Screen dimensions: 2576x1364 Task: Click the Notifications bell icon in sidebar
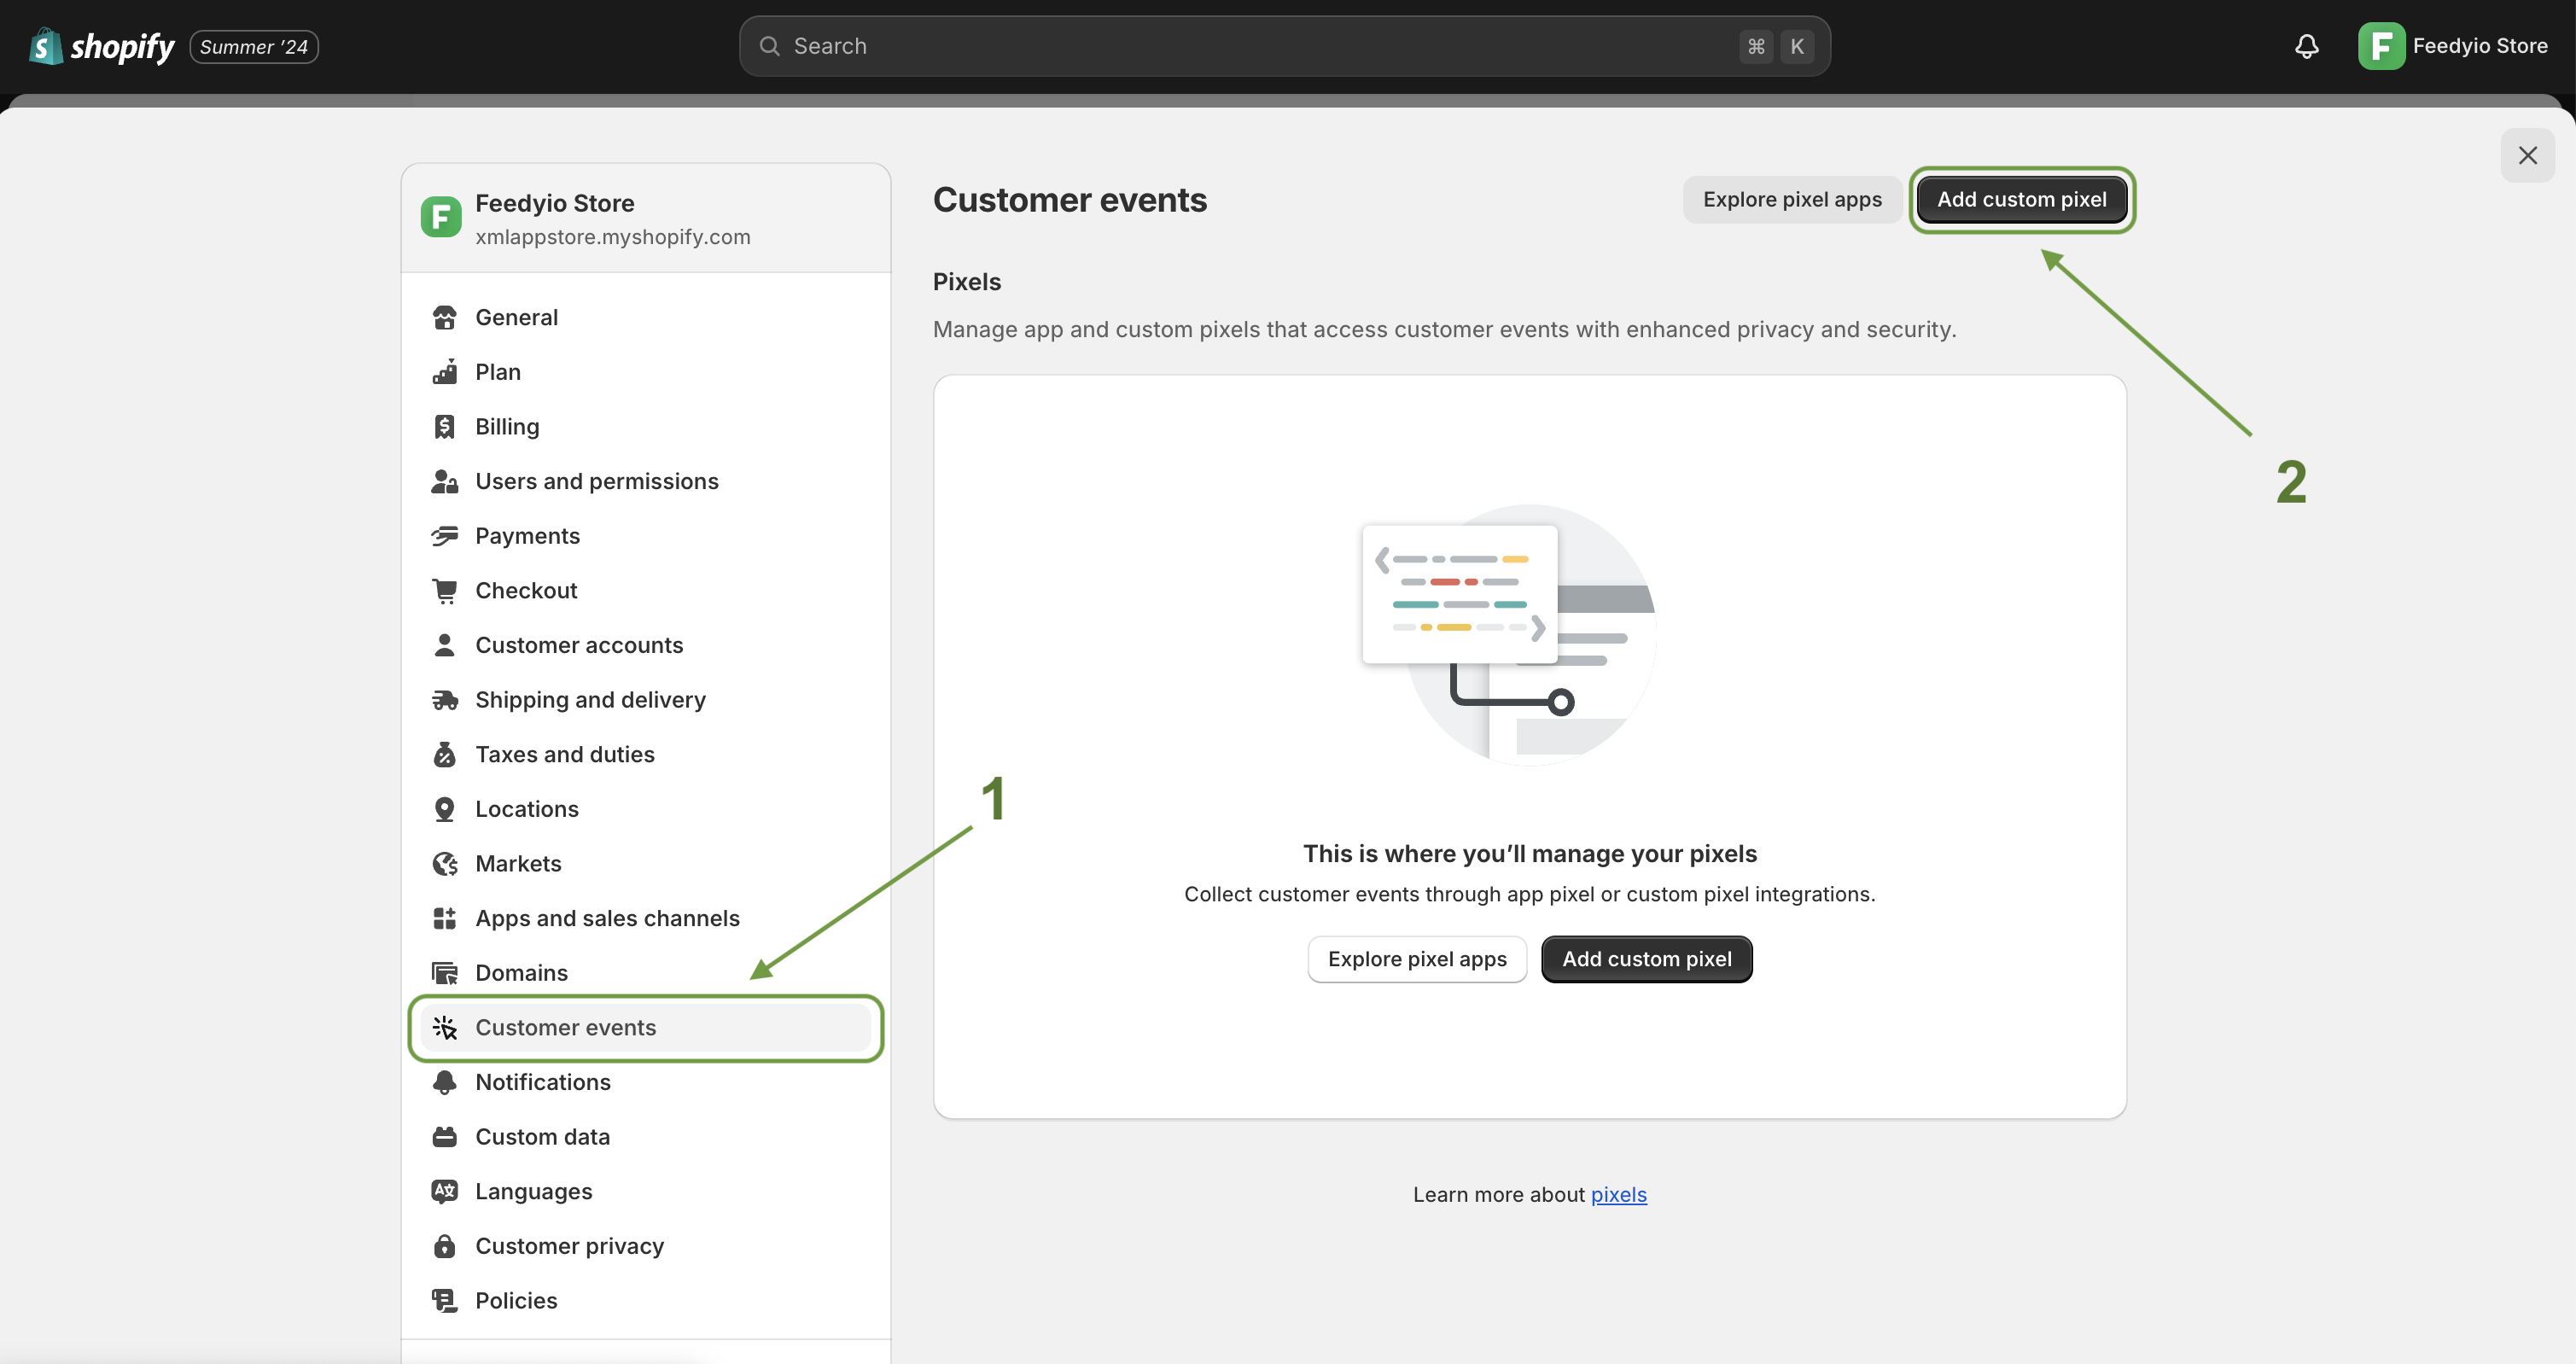click(445, 1082)
